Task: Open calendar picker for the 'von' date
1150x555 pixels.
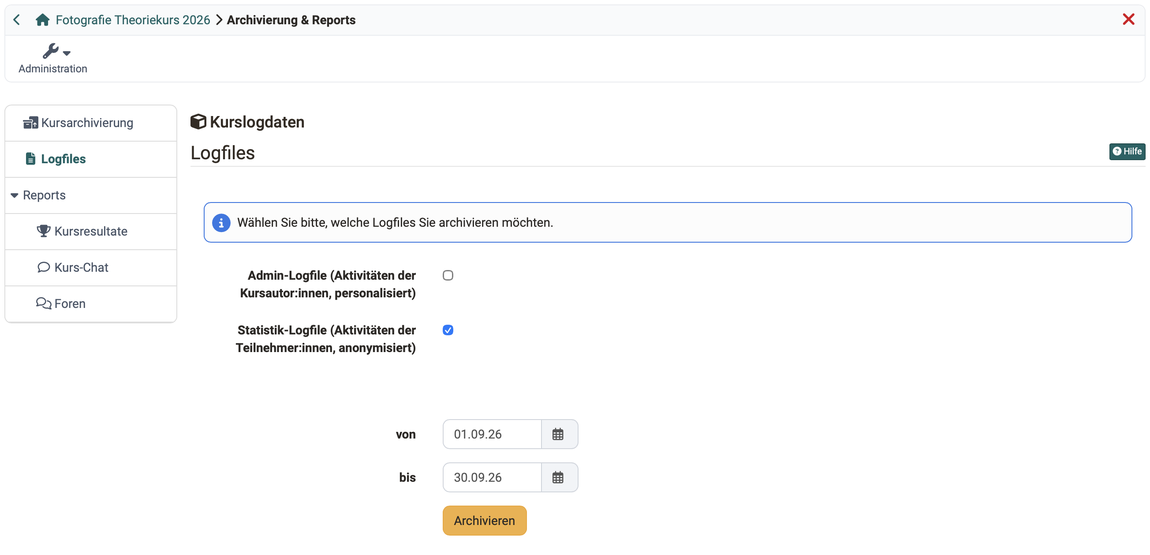Action: tap(559, 434)
